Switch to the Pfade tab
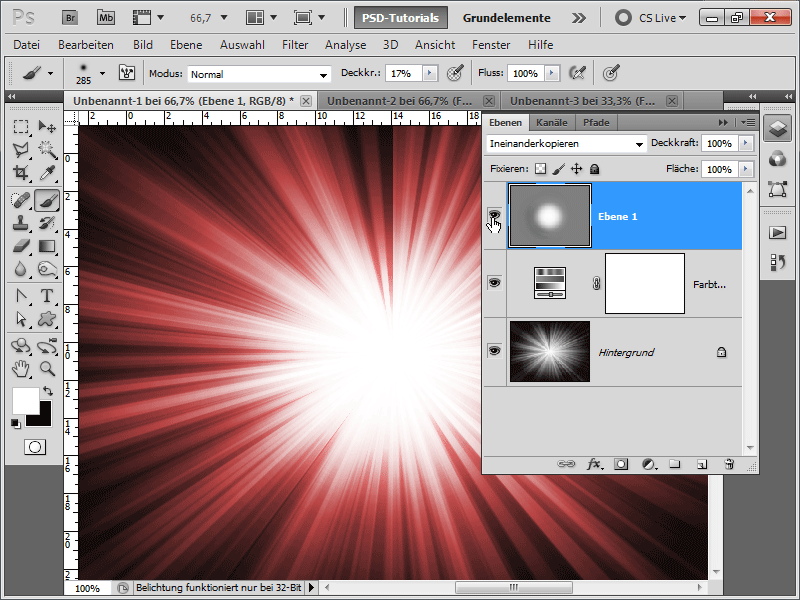 pyautogui.click(x=596, y=122)
